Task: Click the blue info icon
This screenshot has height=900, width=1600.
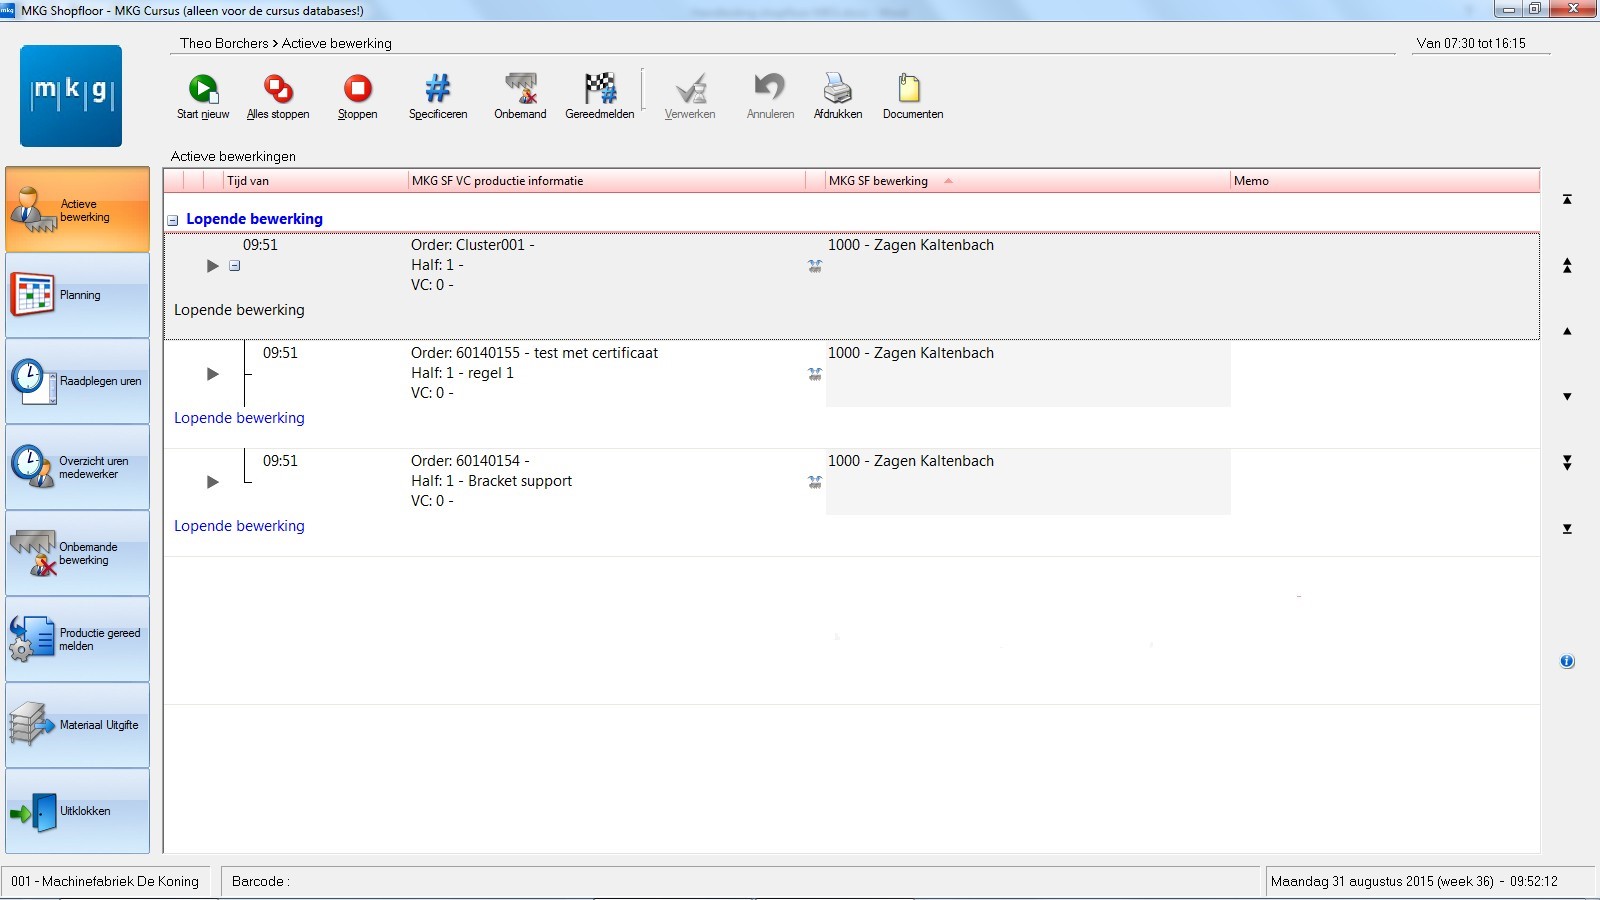Action: (x=1567, y=661)
